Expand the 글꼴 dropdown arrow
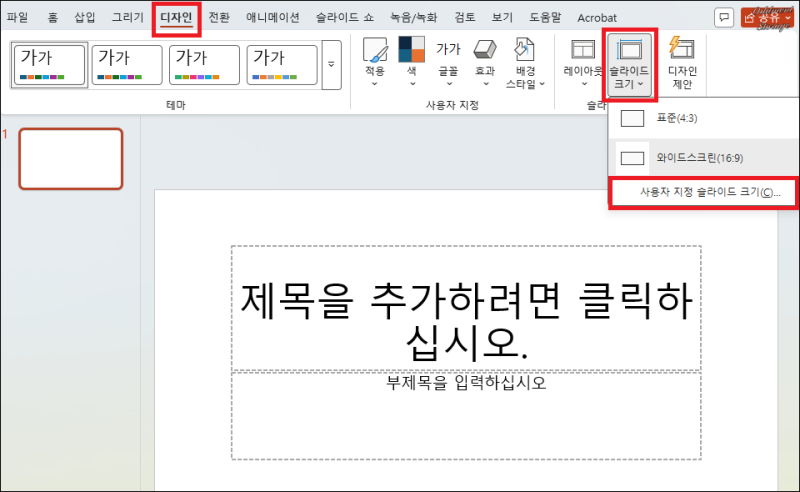Screen dimensions: 800x492 click(449, 84)
